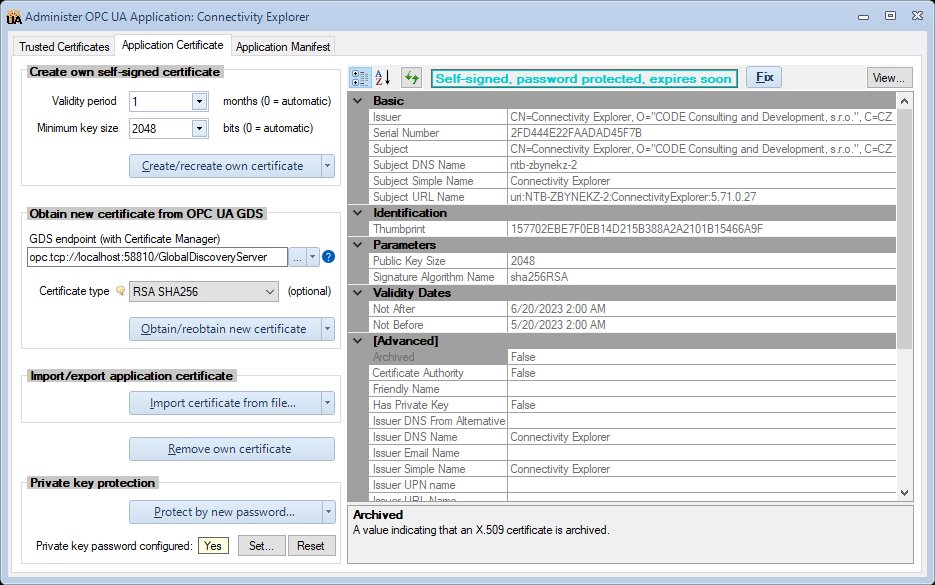Open the Import certificate from file split arrow
The width and height of the screenshot is (935, 585).
click(x=327, y=403)
